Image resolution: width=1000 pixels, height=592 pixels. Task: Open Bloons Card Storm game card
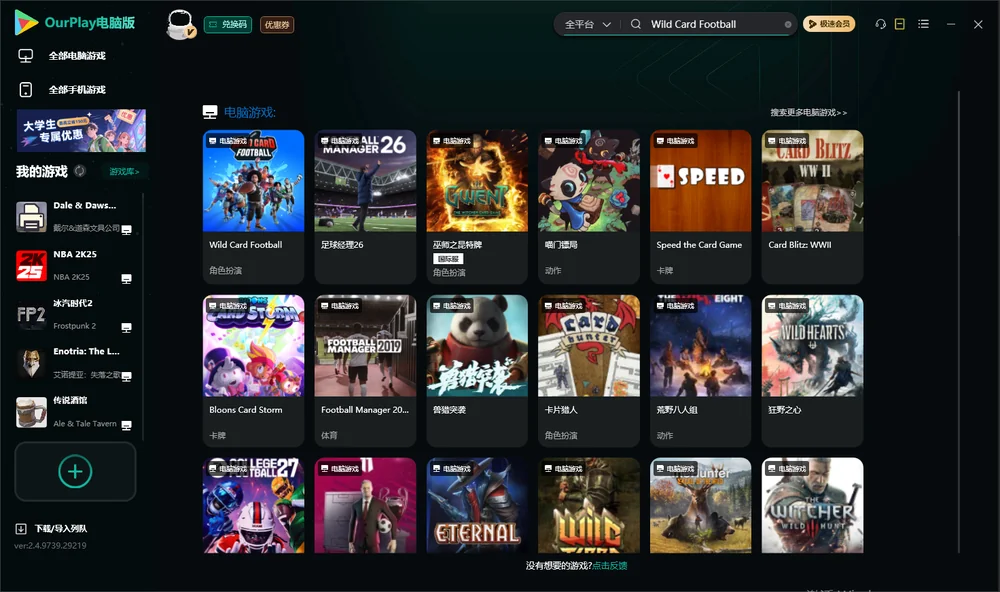coord(253,371)
